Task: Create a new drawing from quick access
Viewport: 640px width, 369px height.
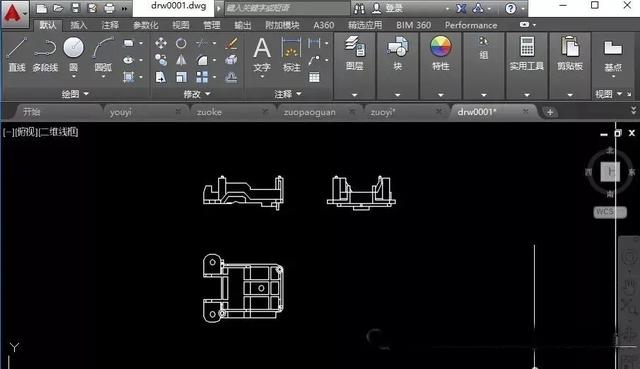Action: click(x=41, y=8)
